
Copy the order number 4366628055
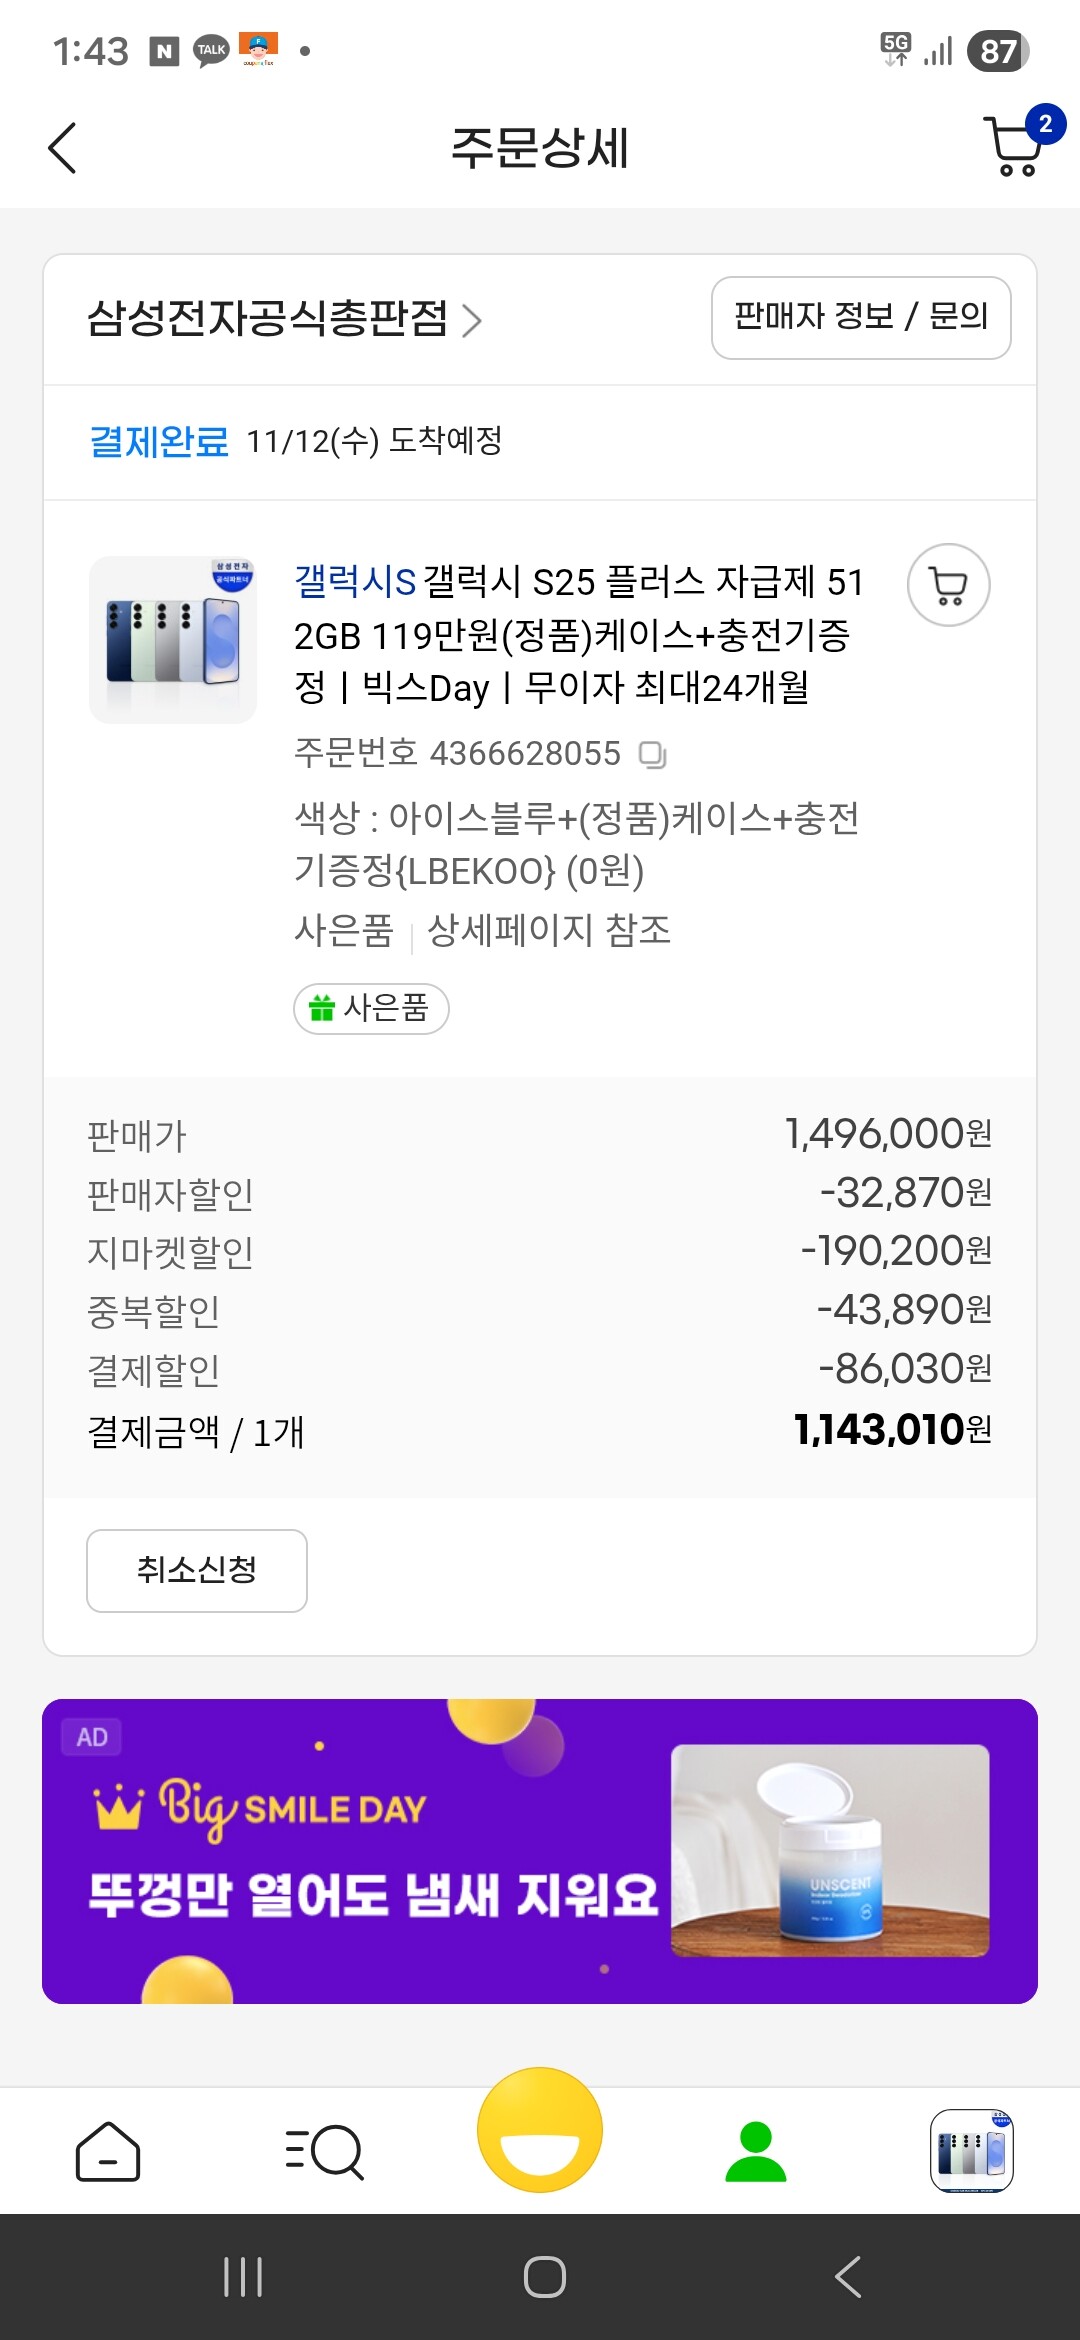[x=653, y=755]
